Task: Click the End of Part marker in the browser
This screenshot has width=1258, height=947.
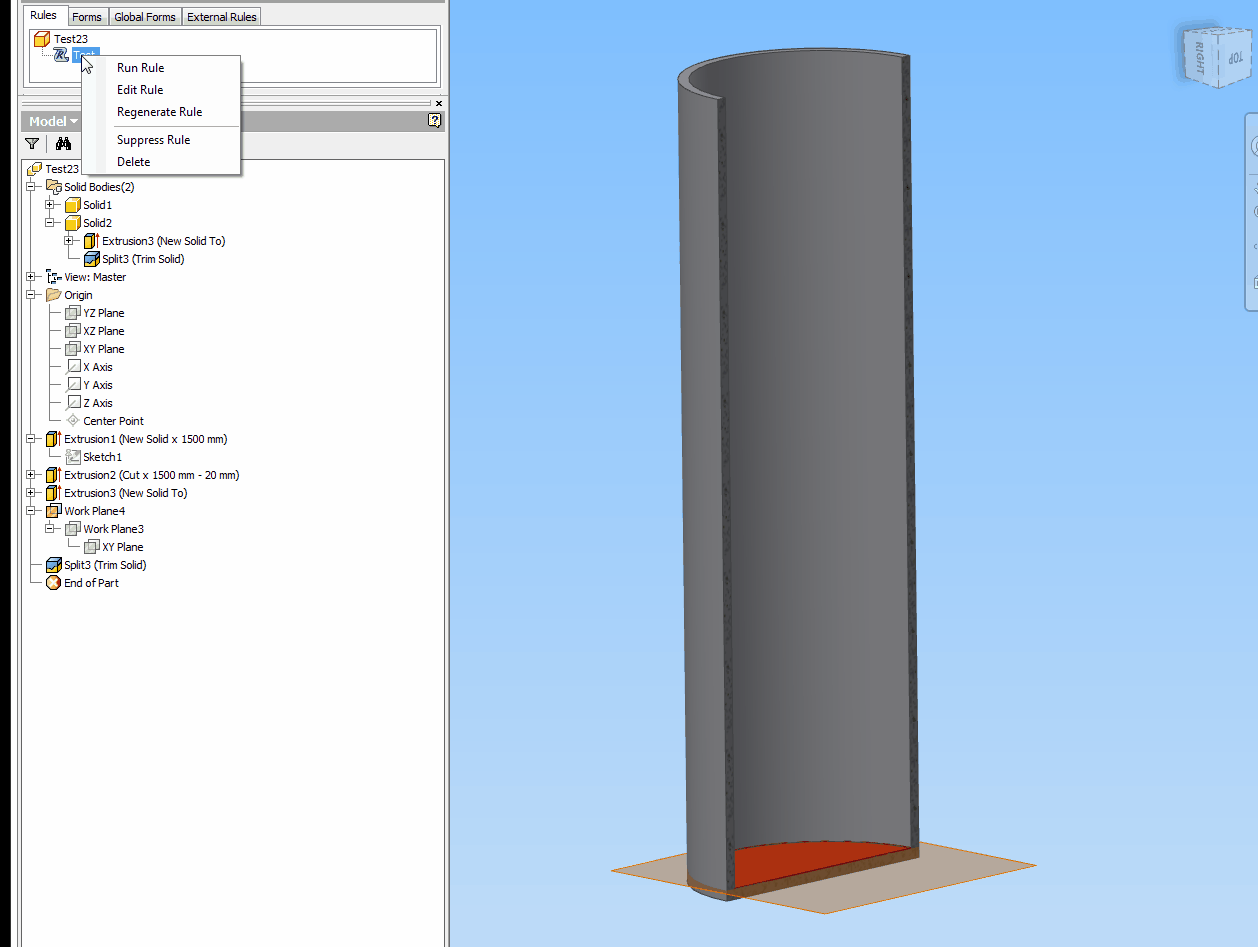Action: pyautogui.click(x=53, y=582)
